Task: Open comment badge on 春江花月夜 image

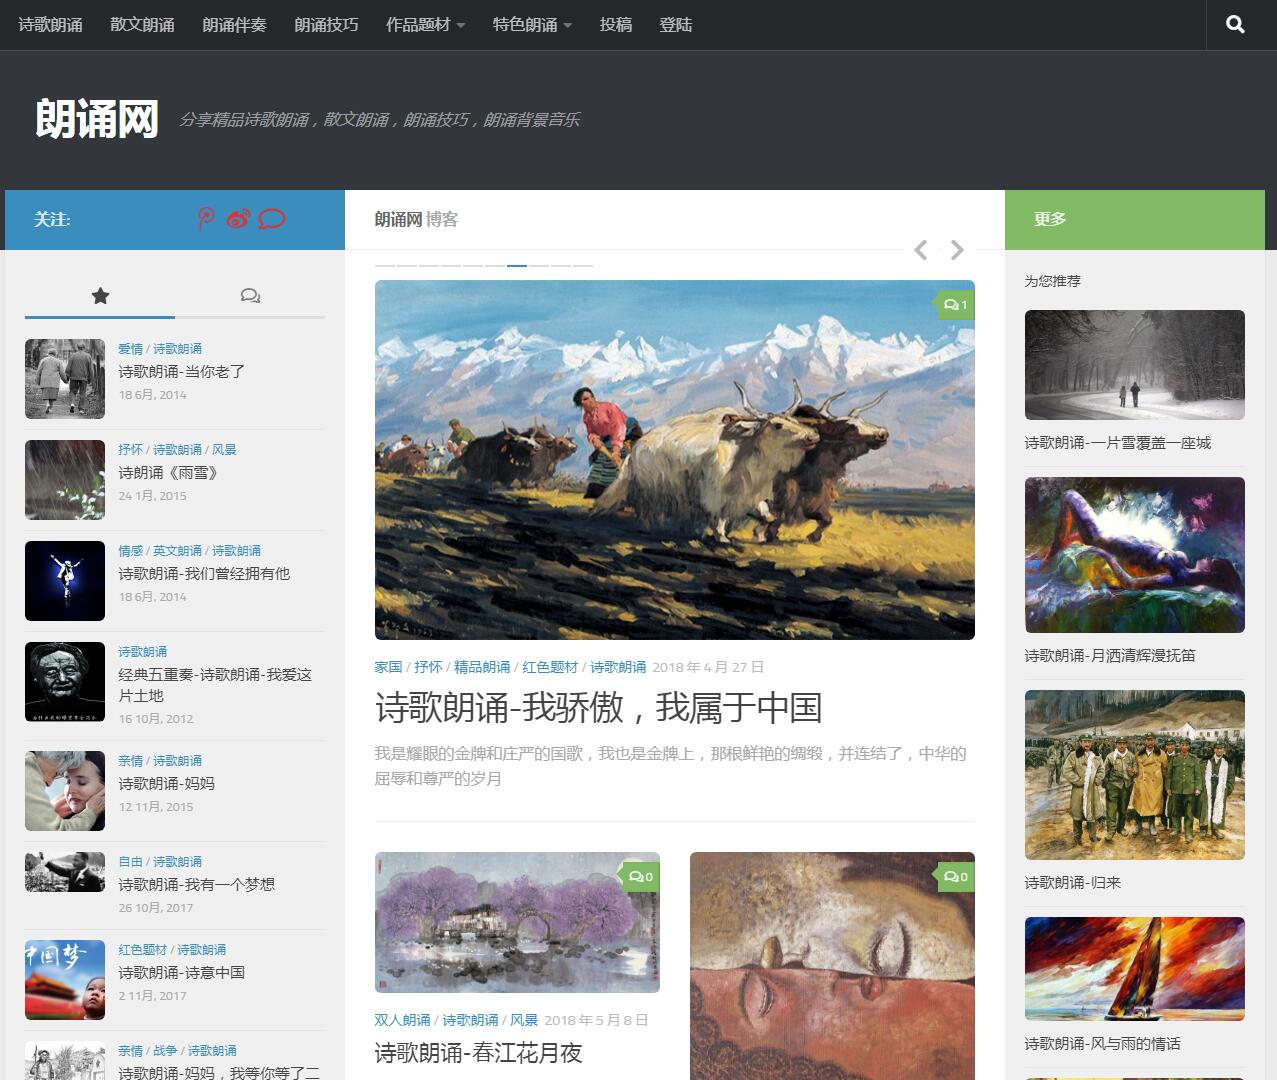Action: [x=641, y=877]
